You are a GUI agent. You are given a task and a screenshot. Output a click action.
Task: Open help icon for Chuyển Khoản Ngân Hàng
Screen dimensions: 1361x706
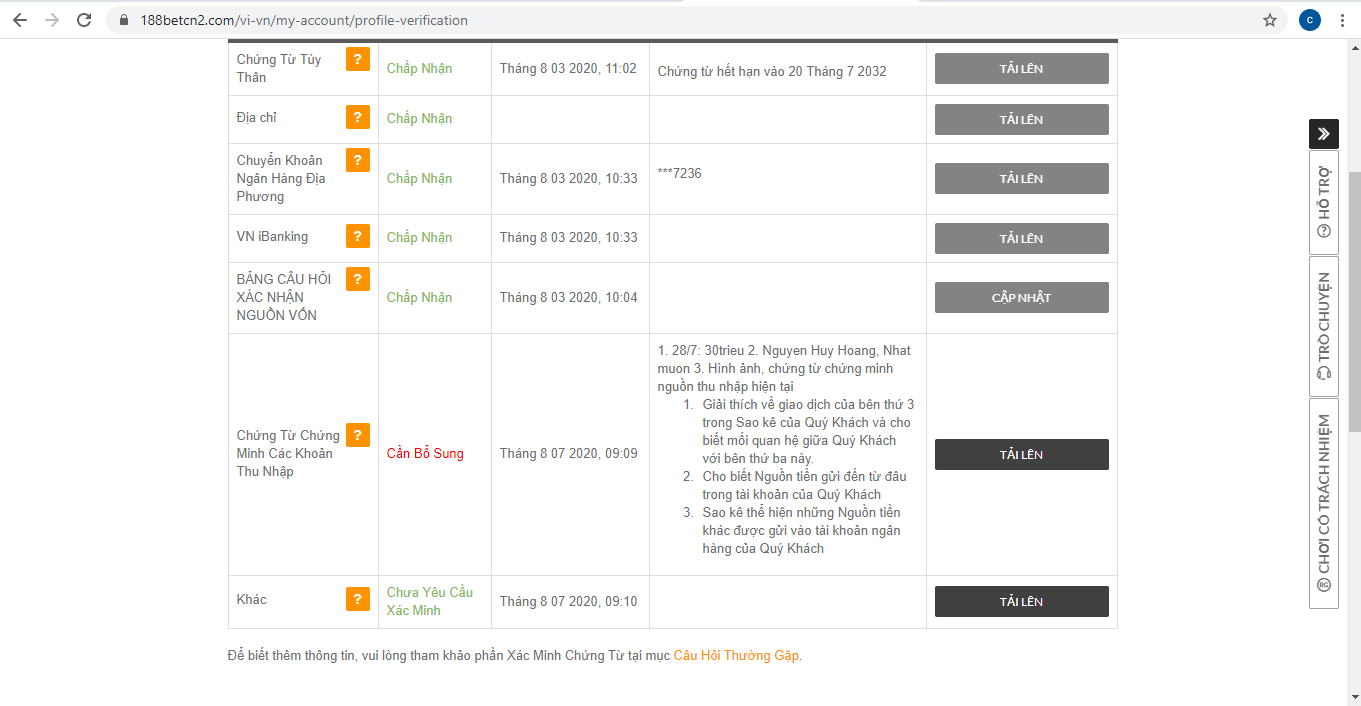357,160
